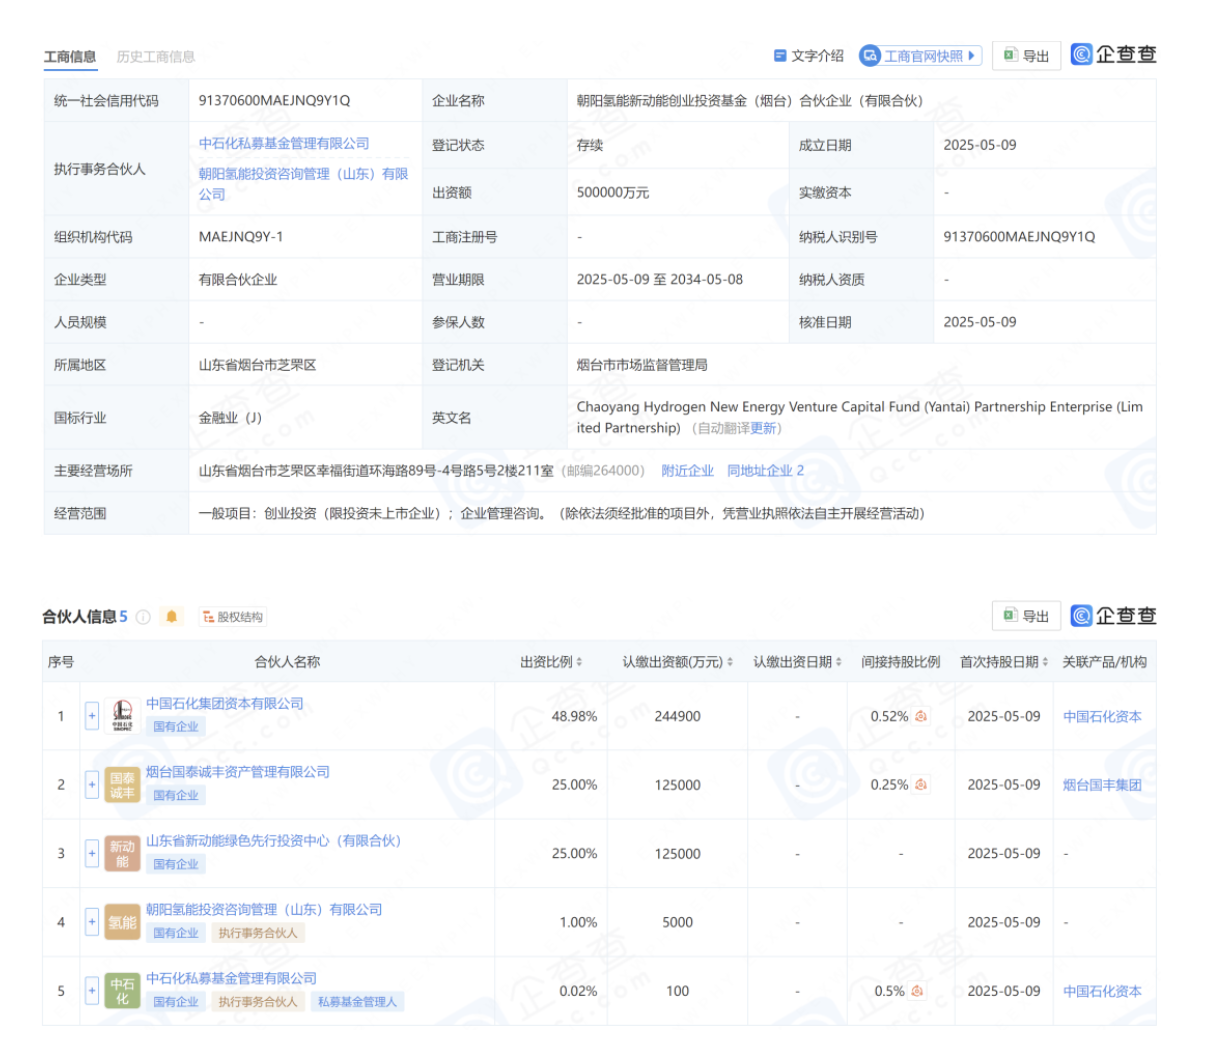
Task: Open the equity path icon beside 0.52%
Action: click(921, 716)
